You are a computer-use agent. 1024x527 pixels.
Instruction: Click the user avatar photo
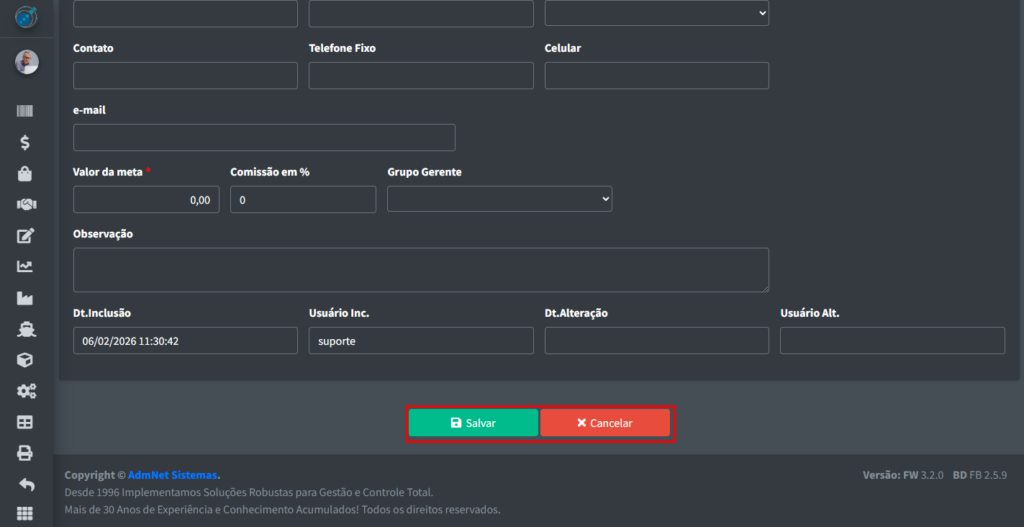(26, 62)
